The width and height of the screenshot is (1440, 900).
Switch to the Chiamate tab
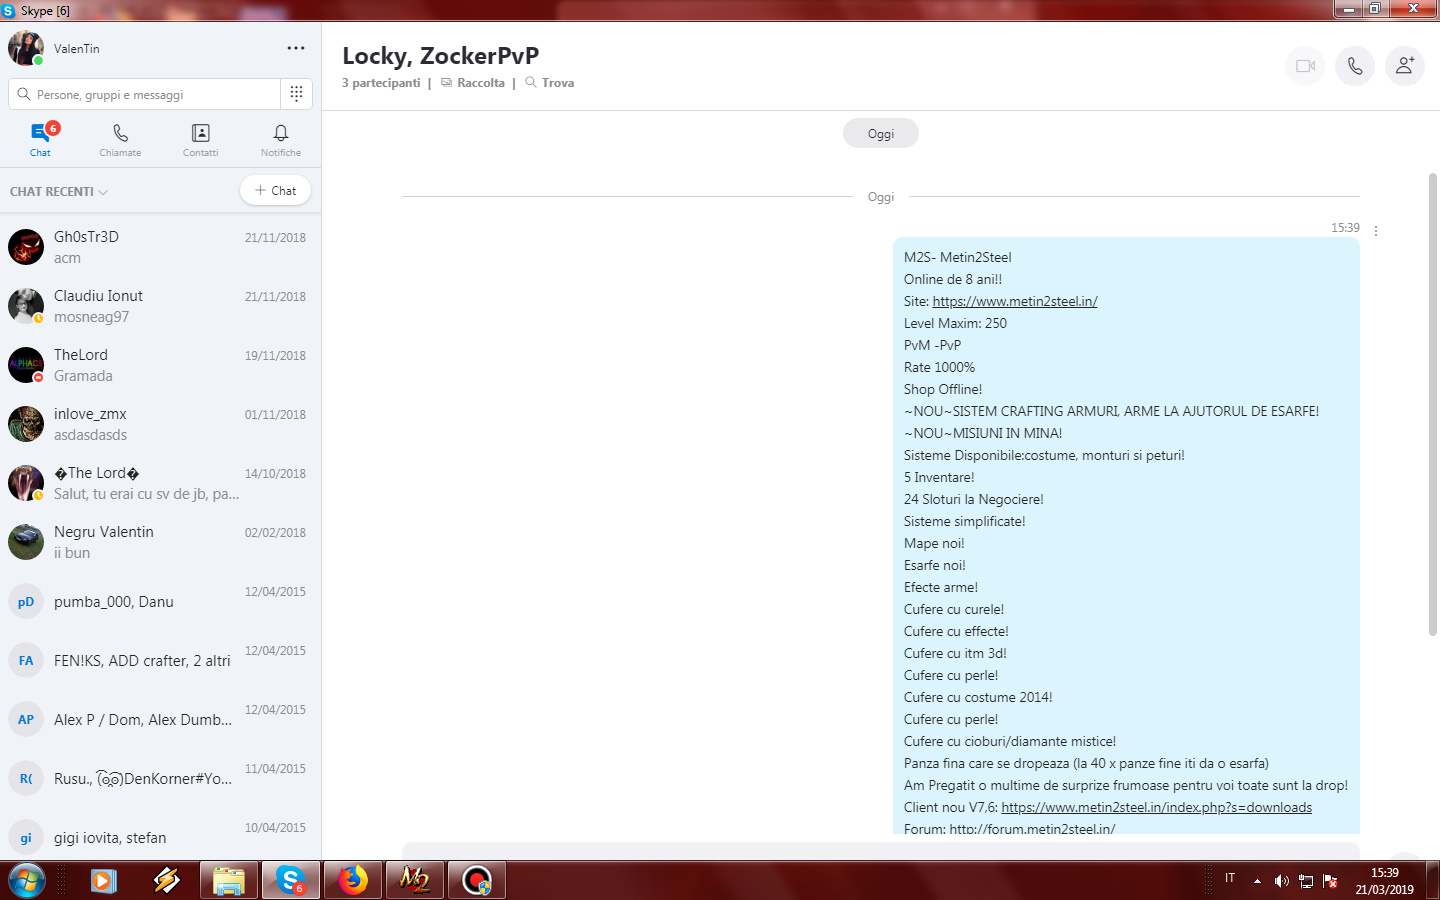120,139
